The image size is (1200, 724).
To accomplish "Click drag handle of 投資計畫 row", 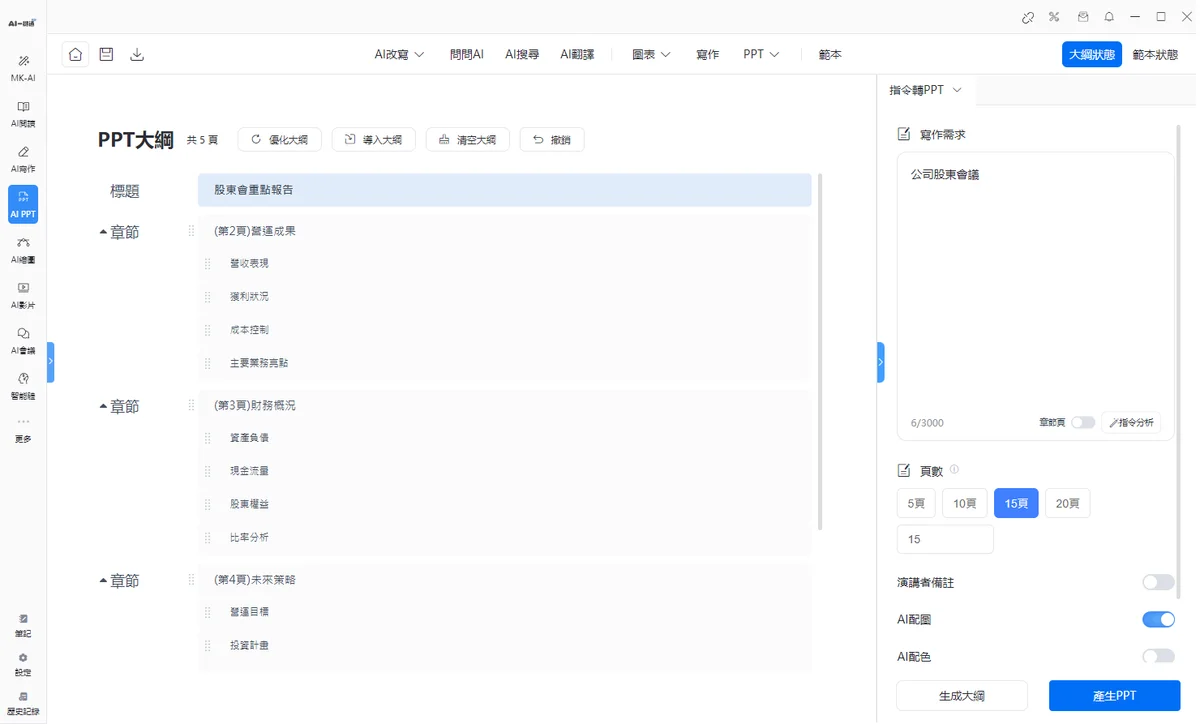I will click(208, 646).
